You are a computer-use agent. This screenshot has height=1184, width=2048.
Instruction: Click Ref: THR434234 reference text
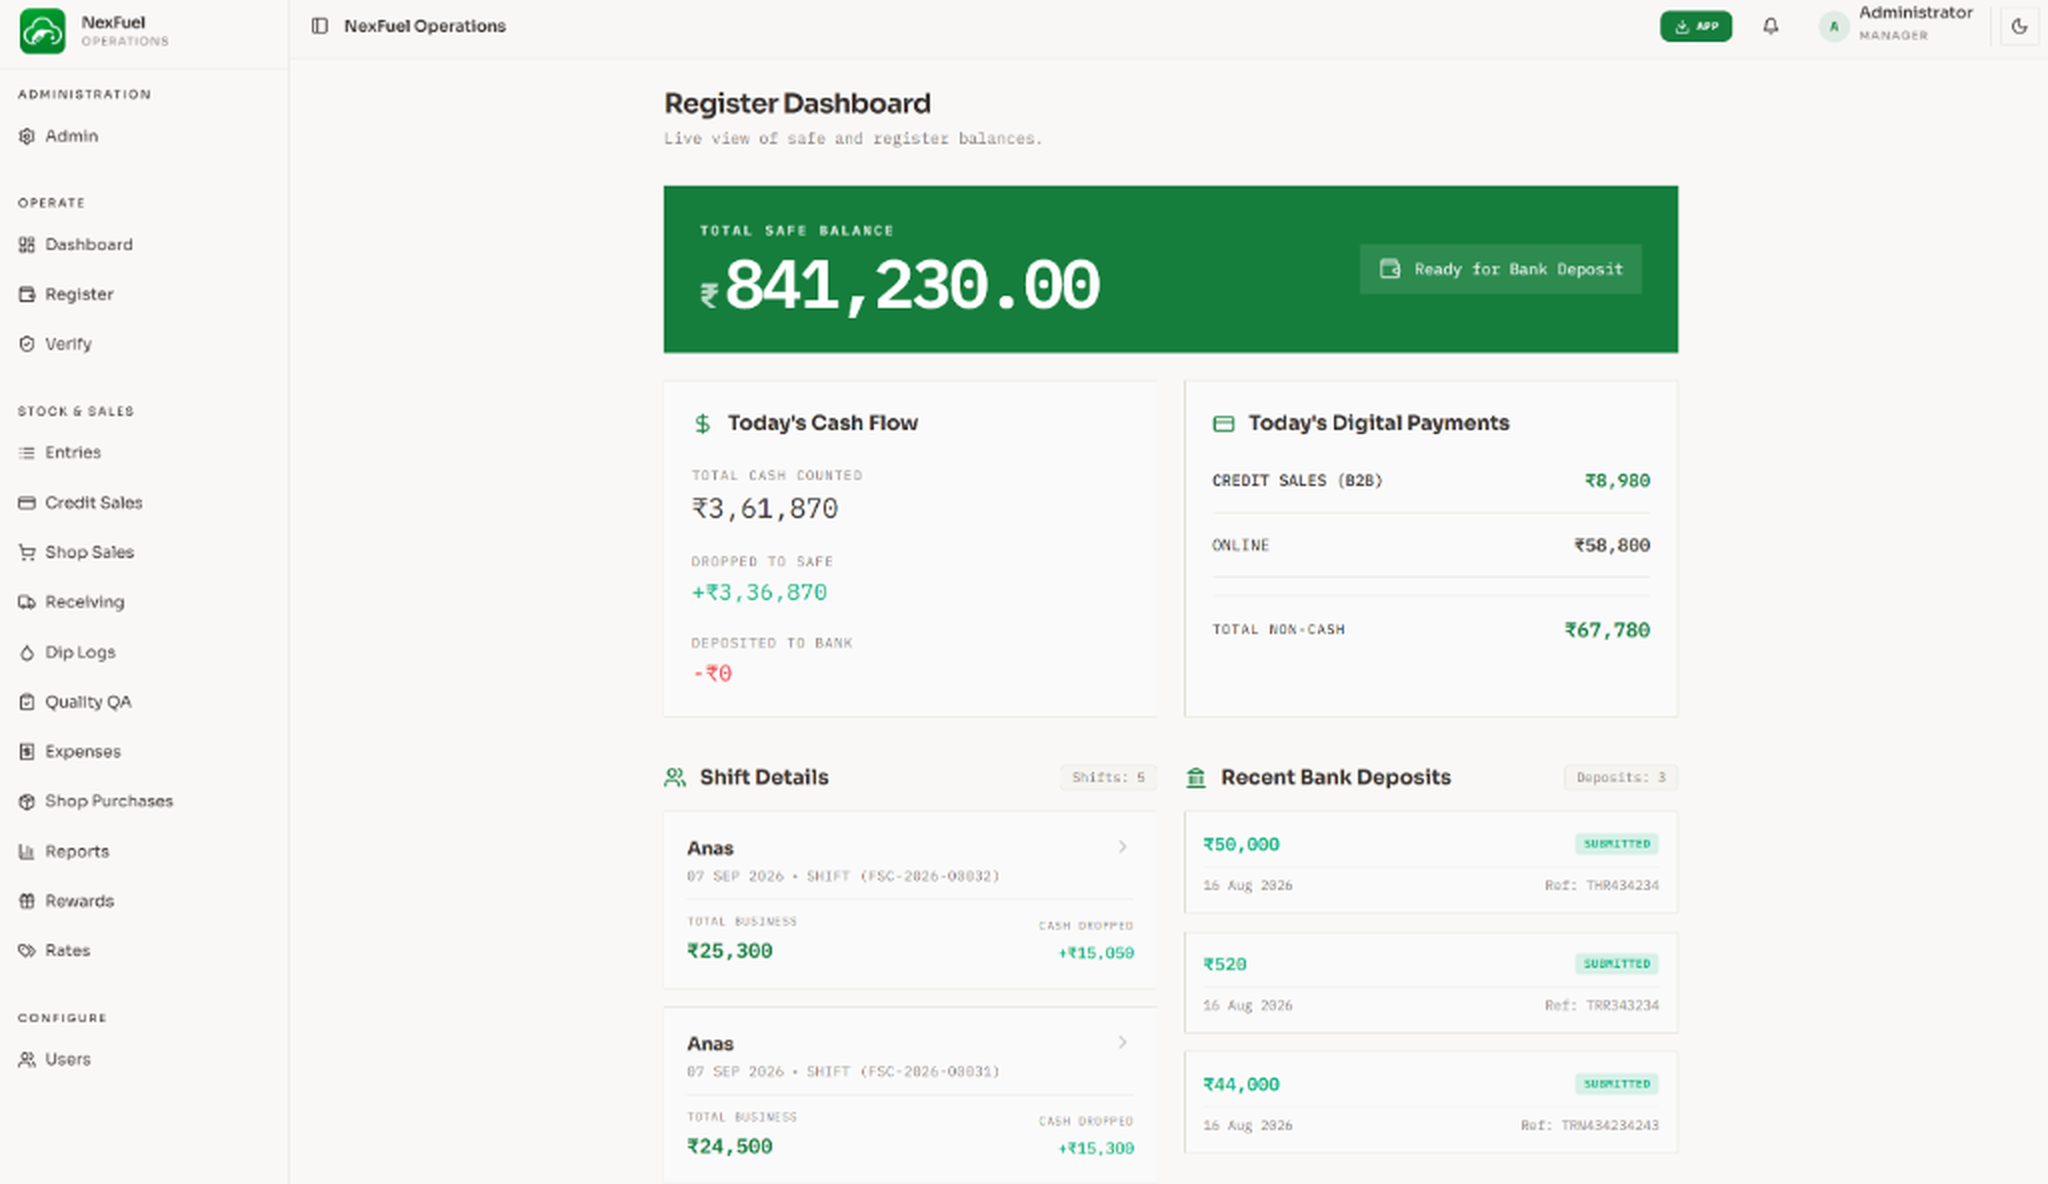point(1601,885)
